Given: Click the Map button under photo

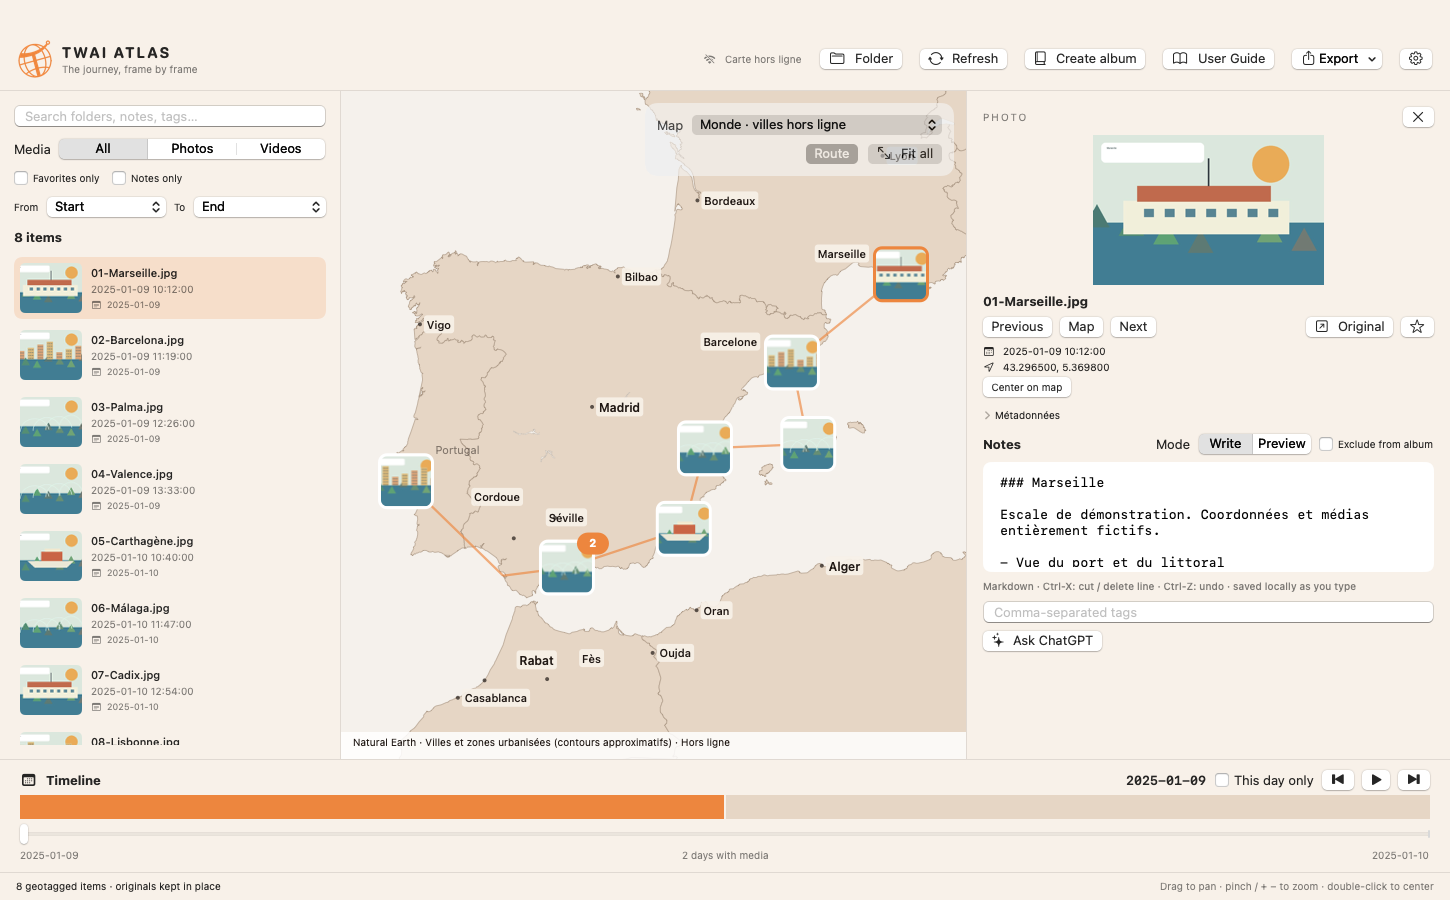Looking at the screenshot, I should pos(1081,327).
